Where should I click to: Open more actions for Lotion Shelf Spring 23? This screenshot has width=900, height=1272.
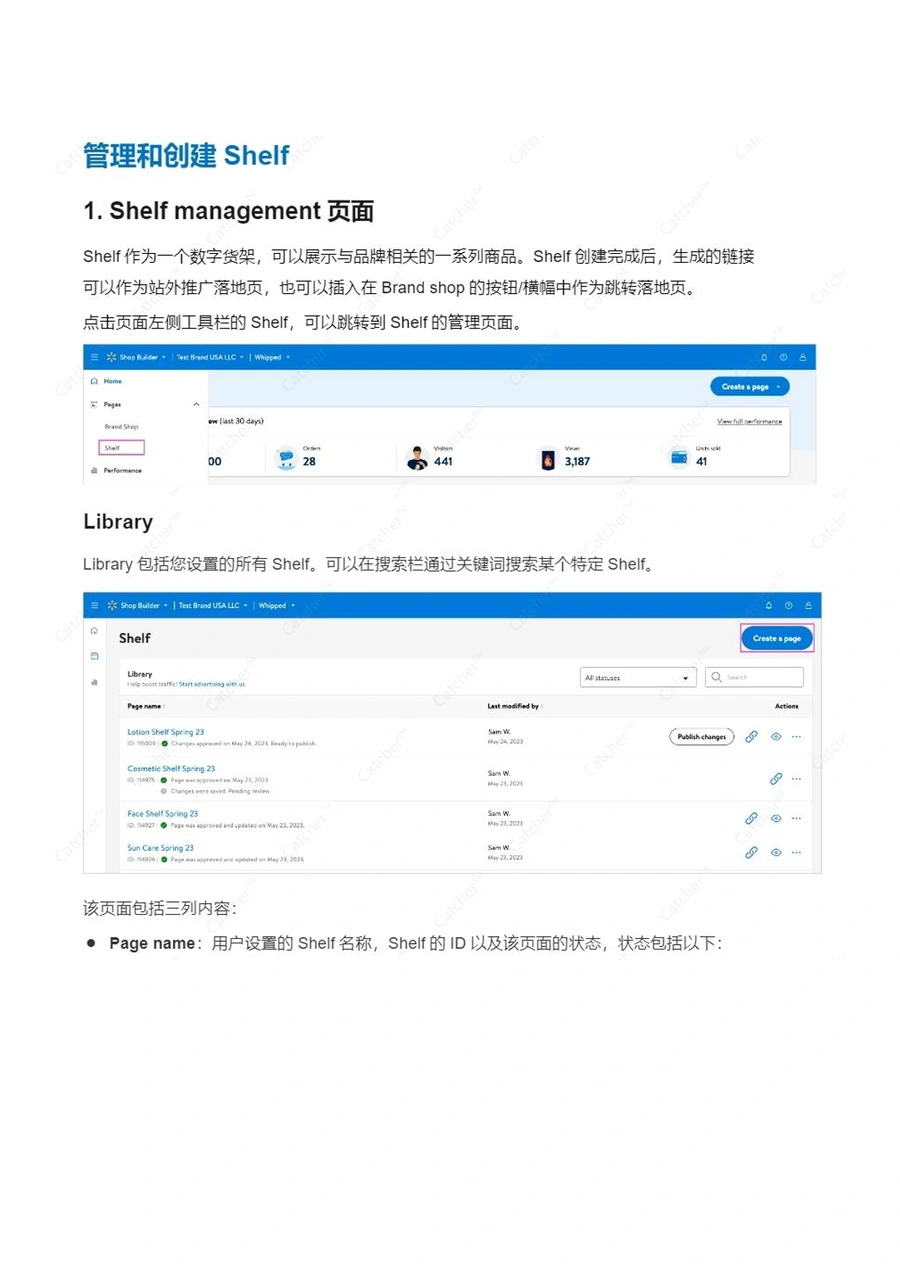(796, 737)
